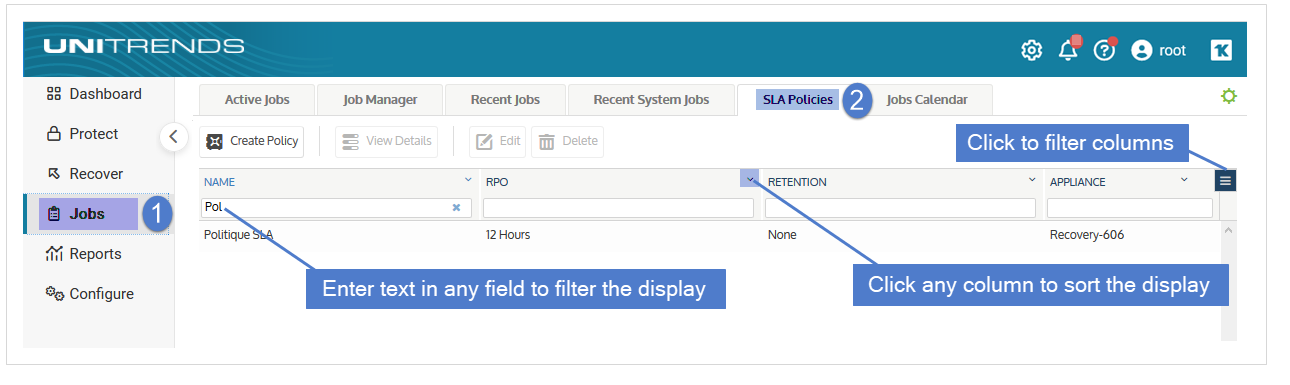The width and height of the screenshot is (1290, 385).
Task: Focus the RPO filter field
Action: [618, 208]
